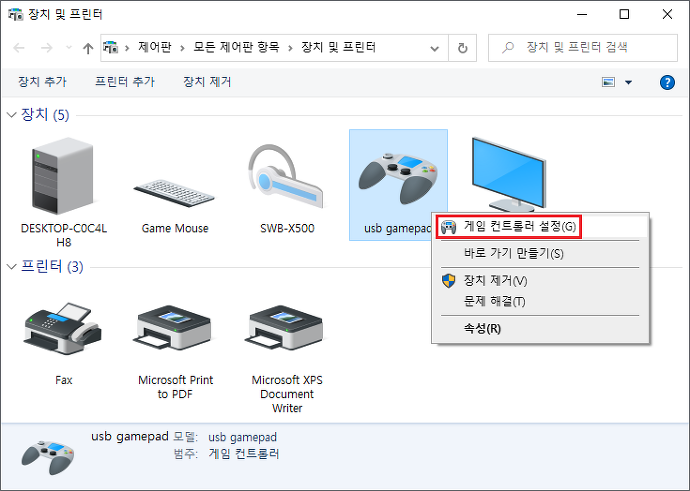This screenshot has width=690, height=491.
Task: Open the view options dropdown arrow
Action: pos(628,82)
